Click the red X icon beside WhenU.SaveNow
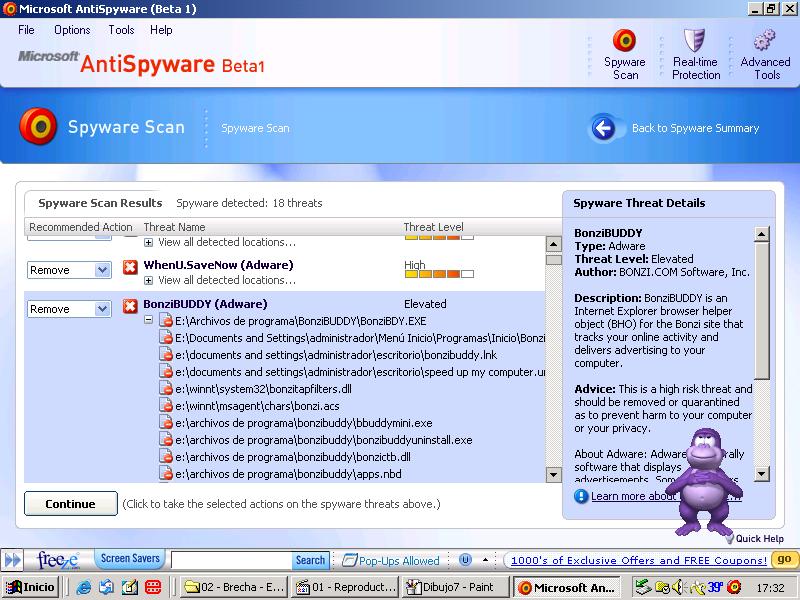Screen dimensions: 800x600 [130, 266]
